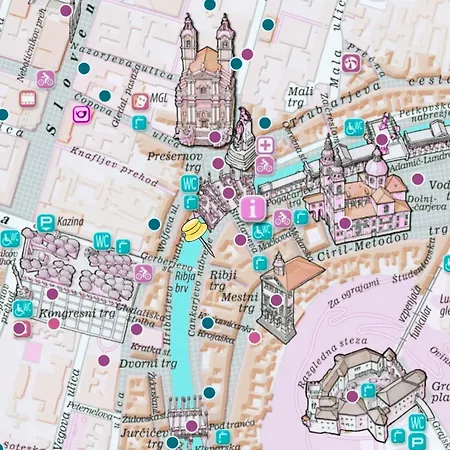The height and width of the screenshot is (450, 450).
Task: Select the bike icon near Nebotičnikov prehod
Action: [46, 79]
